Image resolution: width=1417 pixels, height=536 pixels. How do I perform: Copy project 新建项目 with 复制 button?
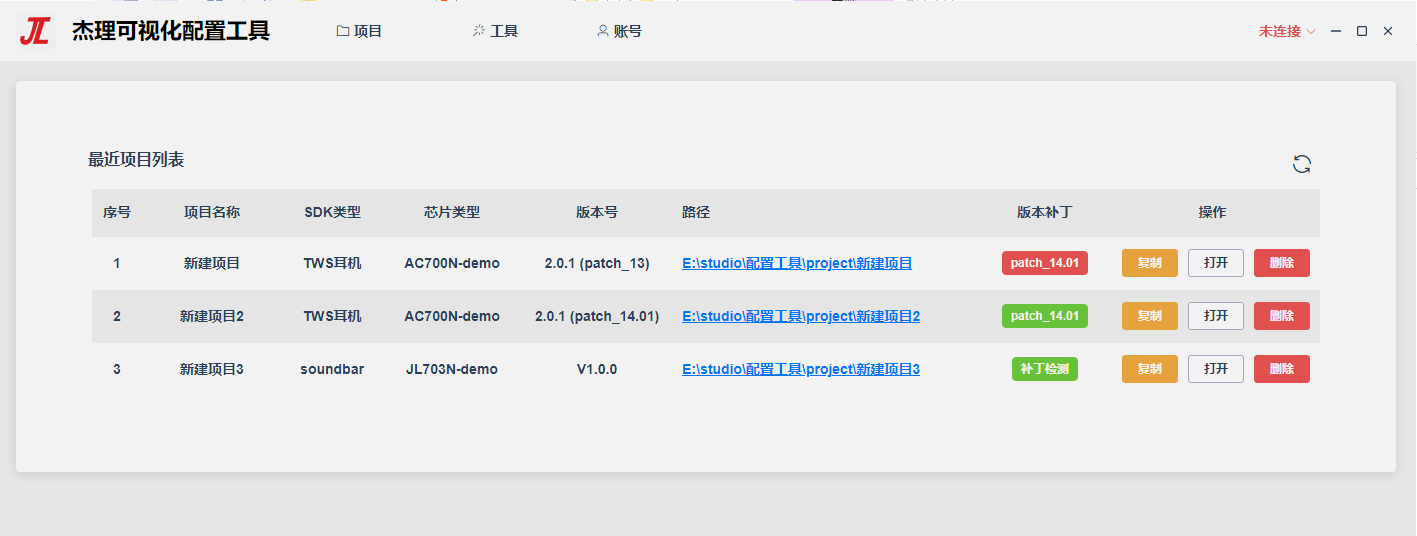pyautogui.click(x=1150, y=263)
